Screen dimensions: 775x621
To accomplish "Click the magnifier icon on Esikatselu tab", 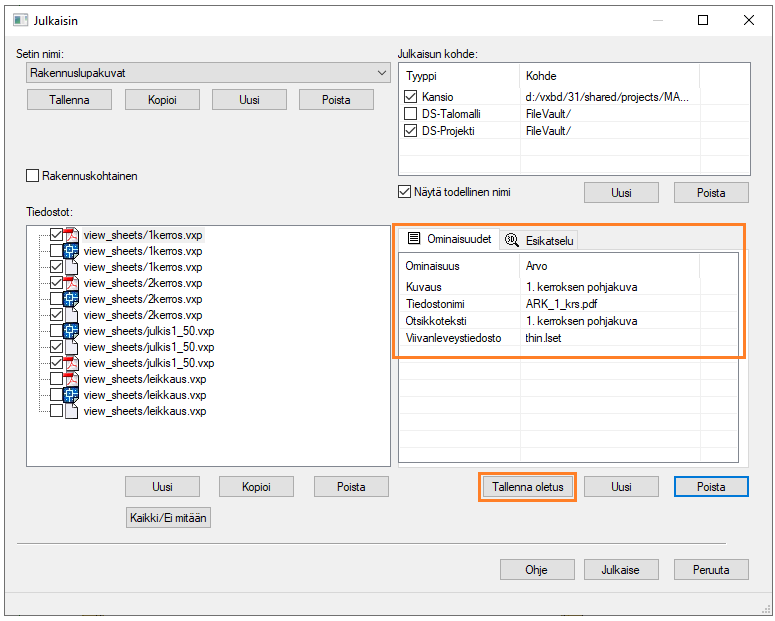I will pos(513,240).
